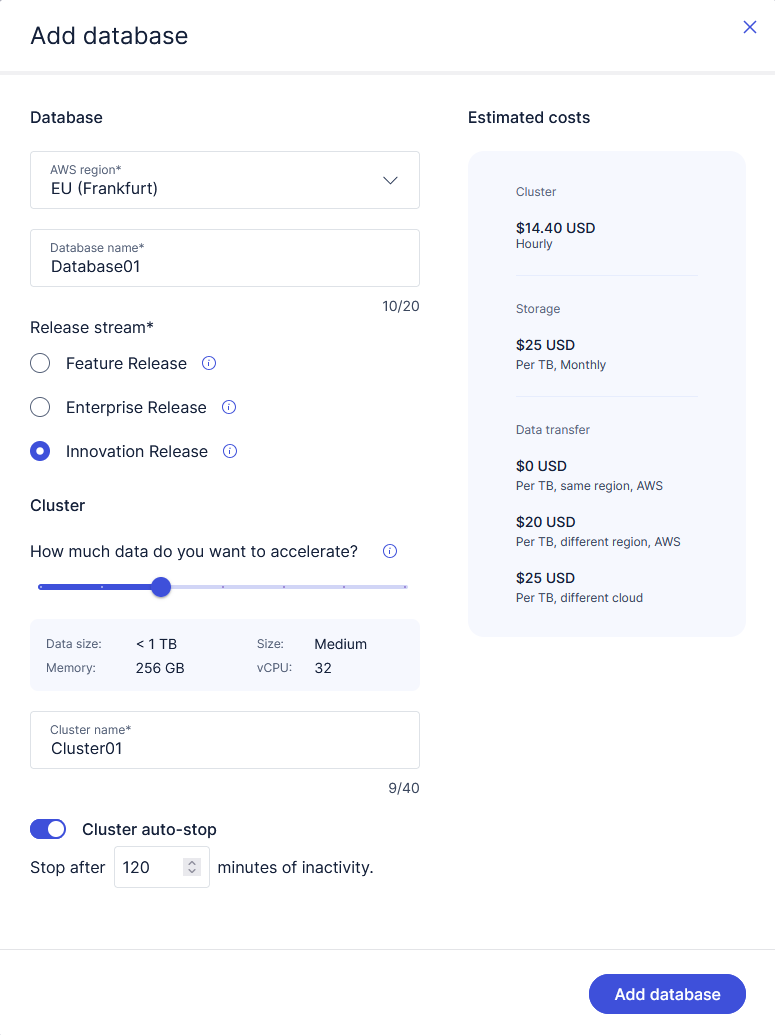775x1035 pixels.
Task: Click the Cluster auto-stop label
Action: pos(149,829)
